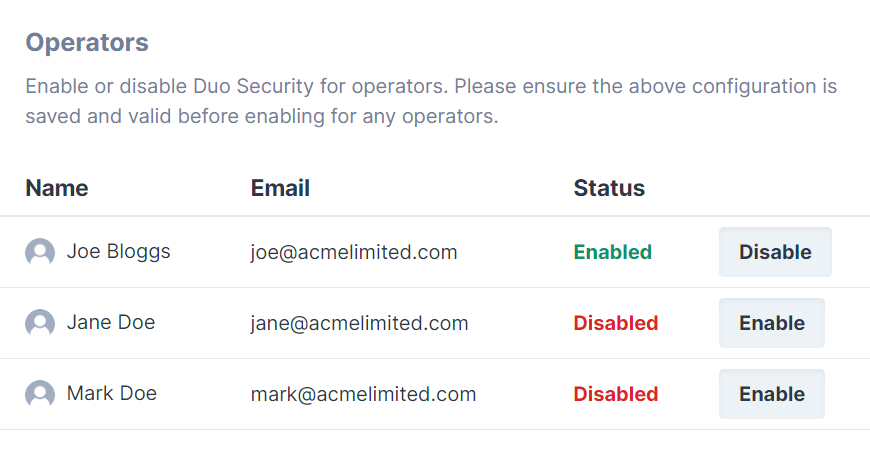The width and height of the screenshot is (870, 450).
Task: Click Joe Bloggs' avatar icon
Action: click(40, 252)
